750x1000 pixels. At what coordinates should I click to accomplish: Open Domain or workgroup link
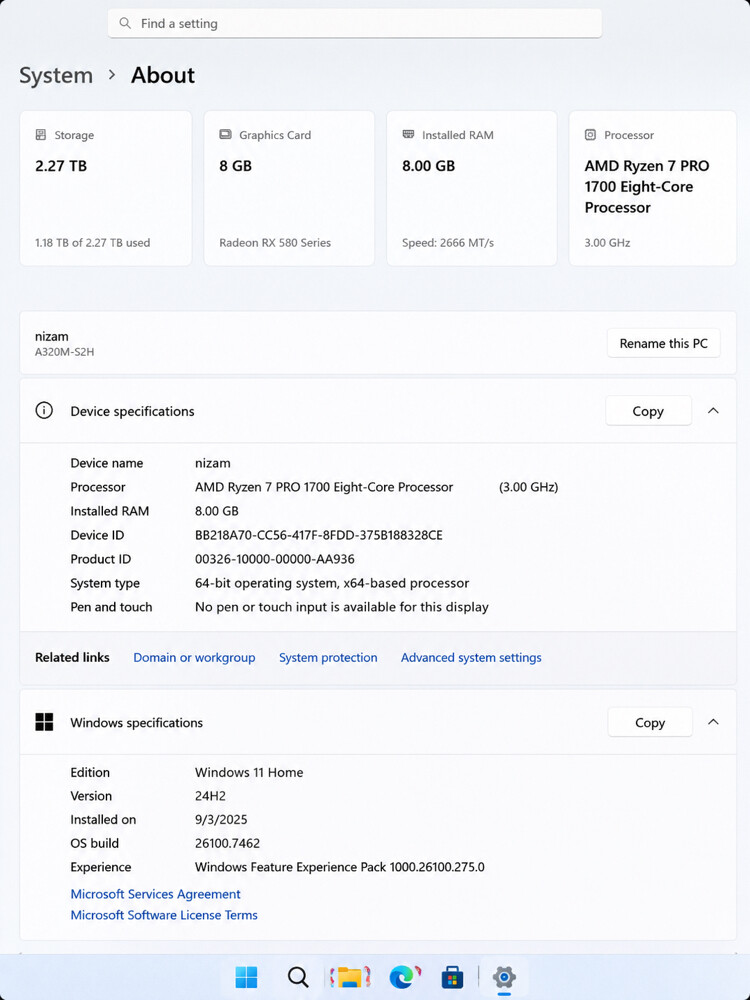(194, 658)
